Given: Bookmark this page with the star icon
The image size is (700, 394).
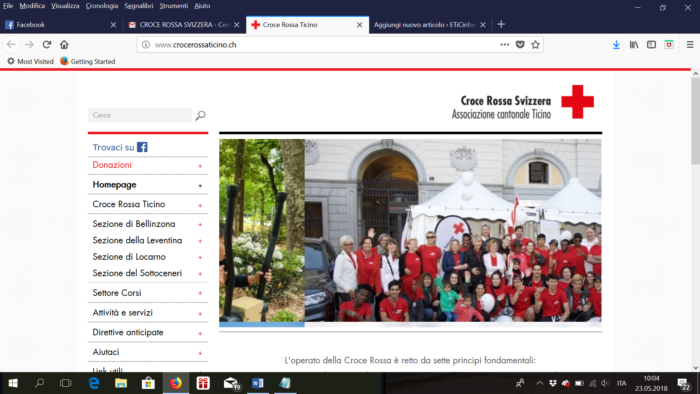Looking at the screenshot, I should click(535, 45).
